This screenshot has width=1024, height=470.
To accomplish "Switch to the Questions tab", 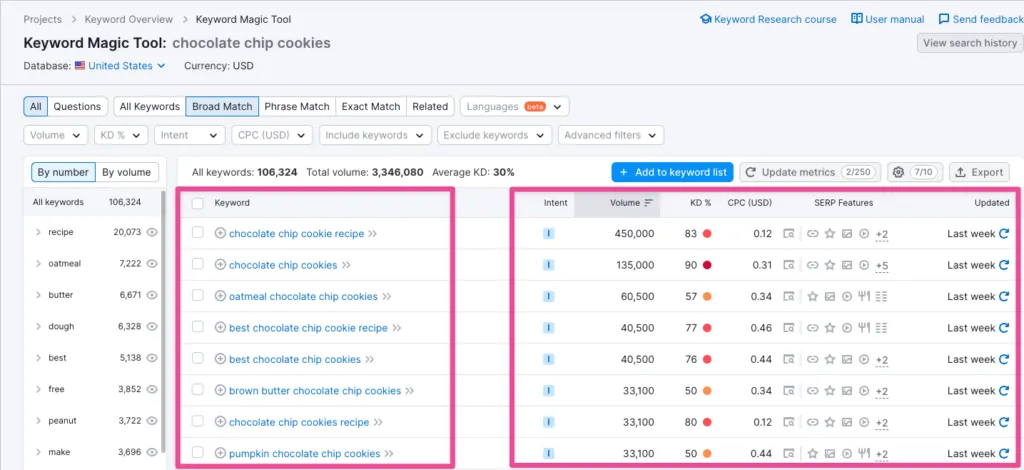I will coord(77,106).
